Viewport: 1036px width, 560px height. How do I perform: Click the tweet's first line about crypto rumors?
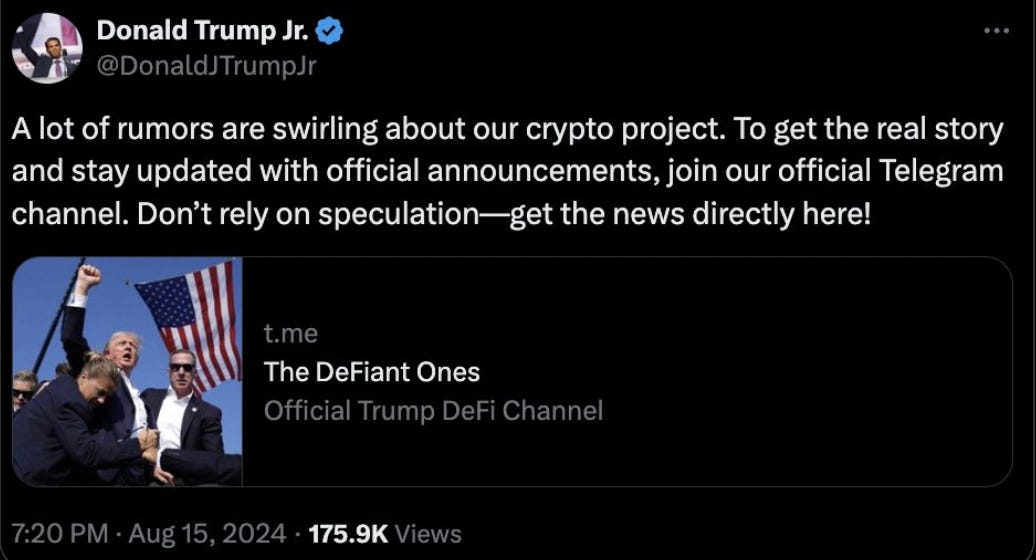(x=507, y=130)
